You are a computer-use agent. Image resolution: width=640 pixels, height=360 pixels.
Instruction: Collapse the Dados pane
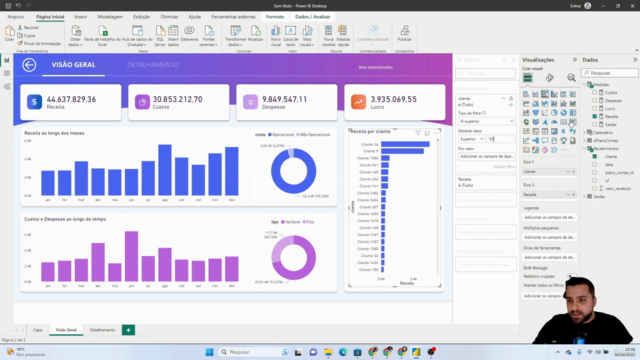point(635,60)
